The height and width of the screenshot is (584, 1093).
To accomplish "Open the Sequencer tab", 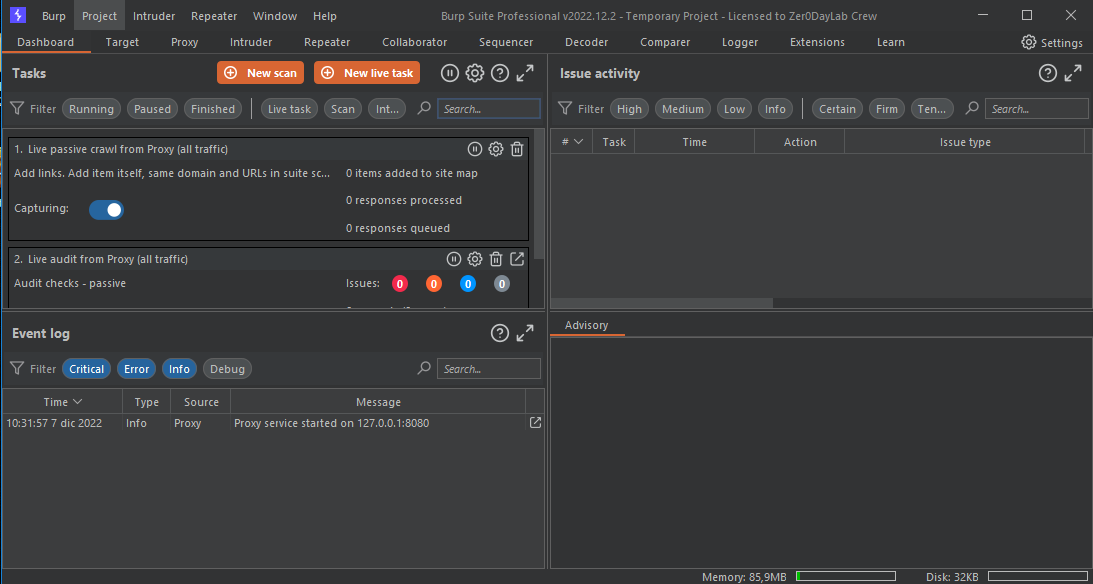I will click(506, 43).
